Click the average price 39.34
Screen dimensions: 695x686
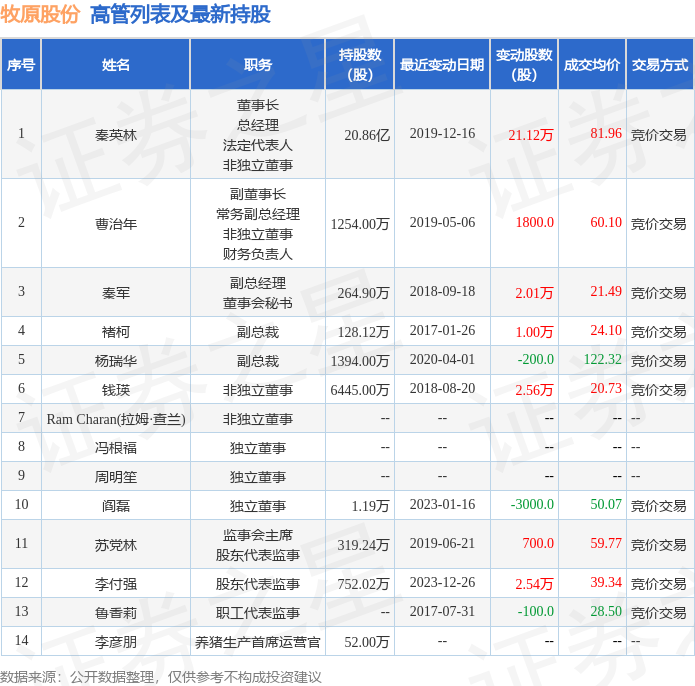[x=606, y=582]
